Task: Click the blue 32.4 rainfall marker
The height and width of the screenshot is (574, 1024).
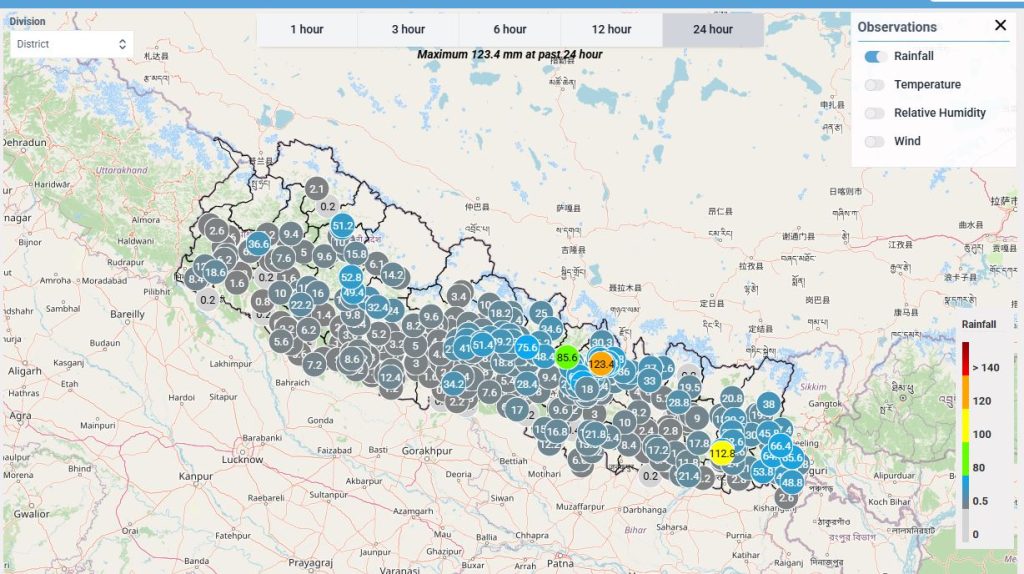Action: (x=377, y=307)
